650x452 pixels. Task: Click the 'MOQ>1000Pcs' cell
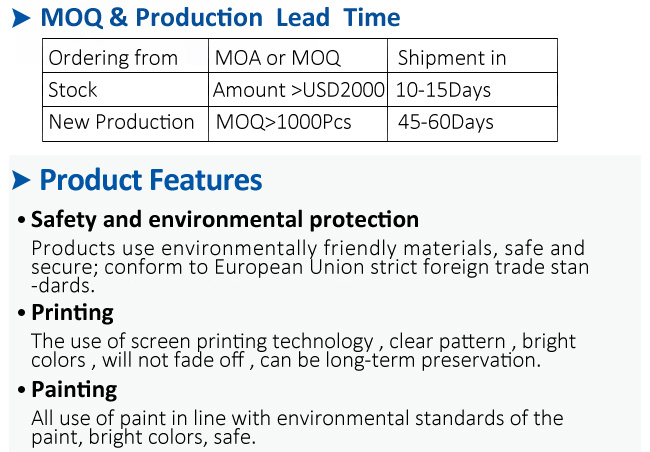[x=298, y=124]
